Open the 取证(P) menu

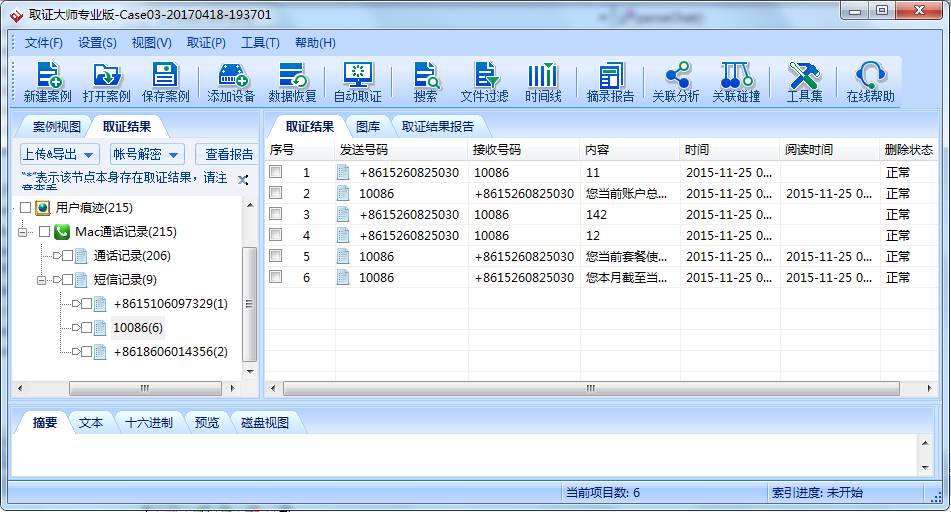coord(206,43)
